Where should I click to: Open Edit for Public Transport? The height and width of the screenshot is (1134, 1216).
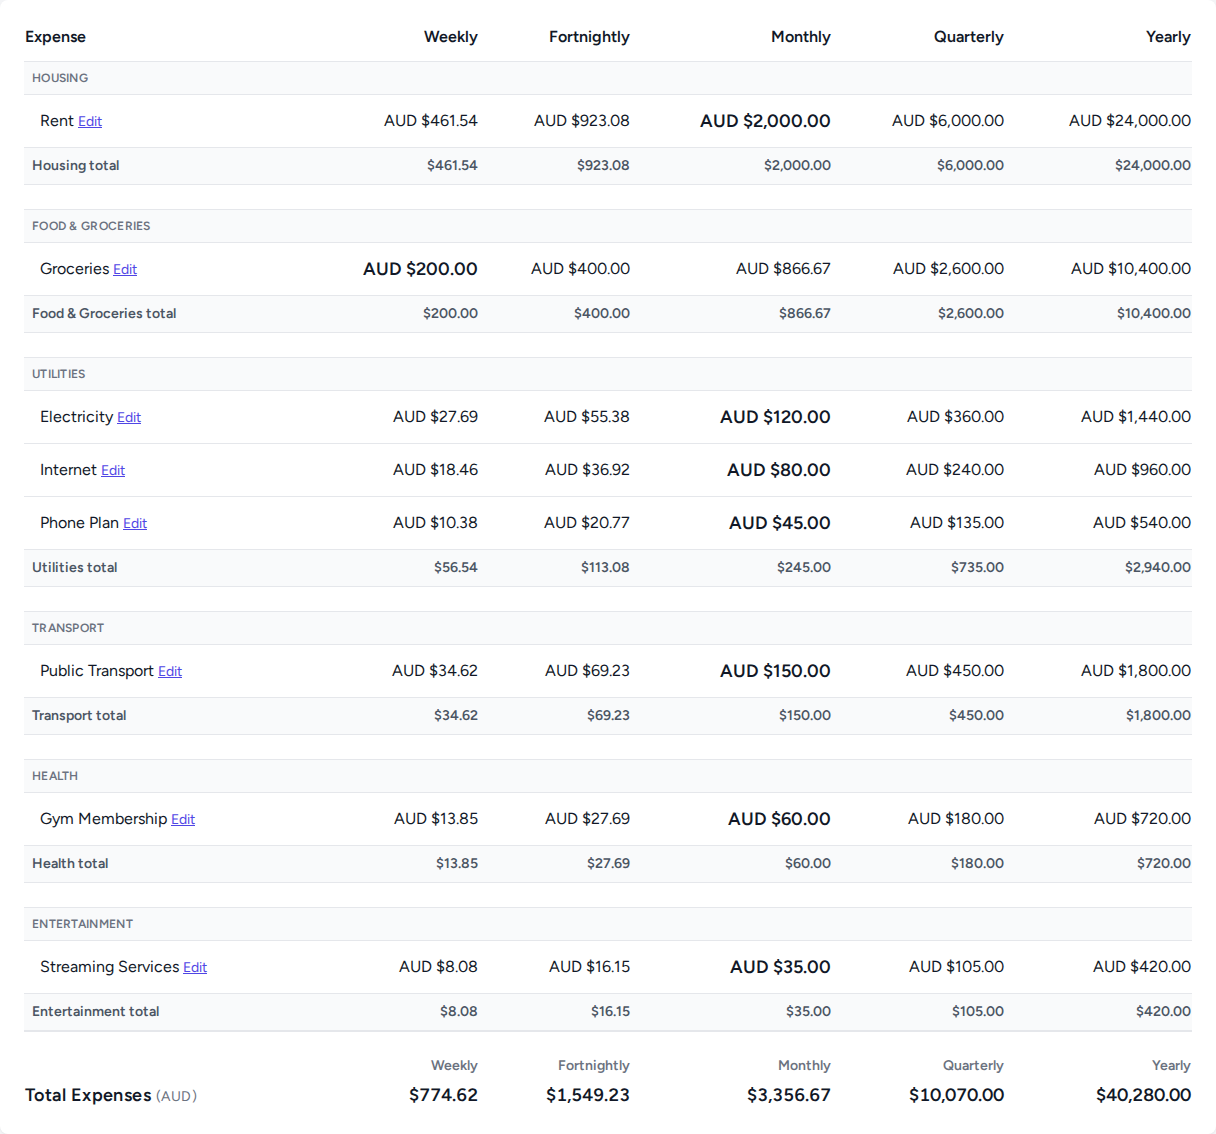pyautogui.click(x=170, y=671)
